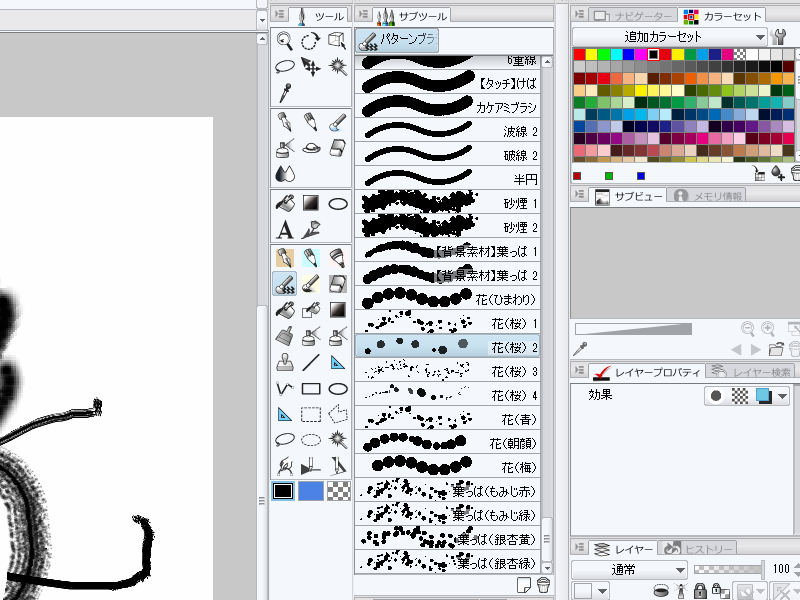The width and height of the screenshot is (800, 600).
Task: Select the Stamp tool icon
Action: point(284,363)
